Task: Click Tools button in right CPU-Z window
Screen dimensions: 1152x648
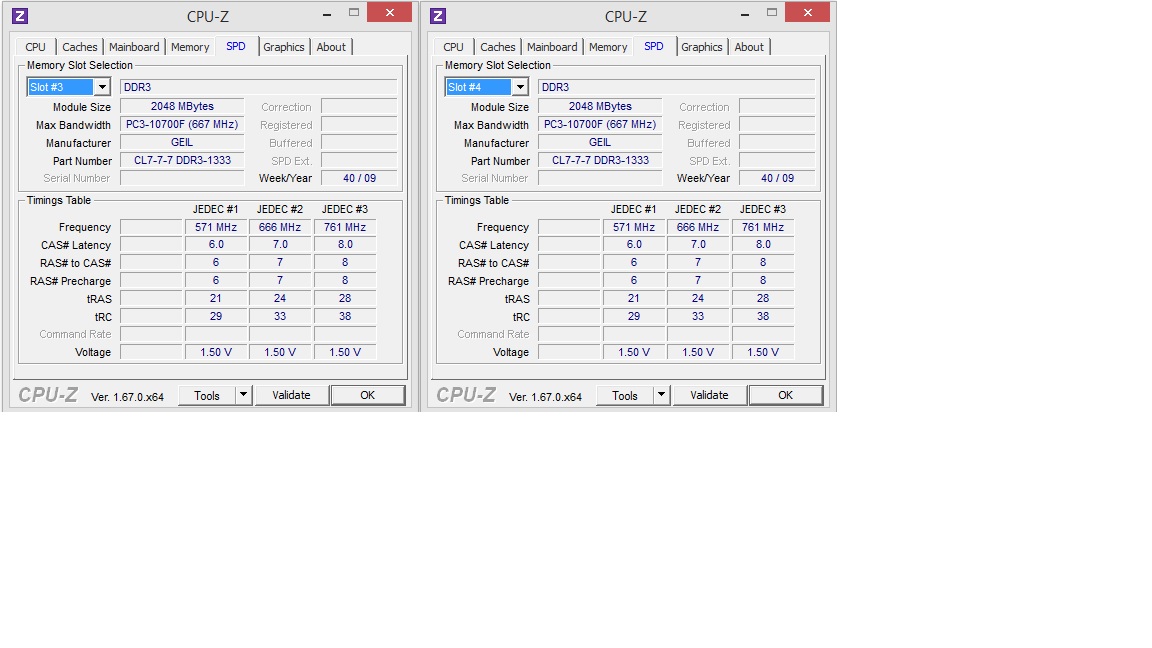Action: 624,395
